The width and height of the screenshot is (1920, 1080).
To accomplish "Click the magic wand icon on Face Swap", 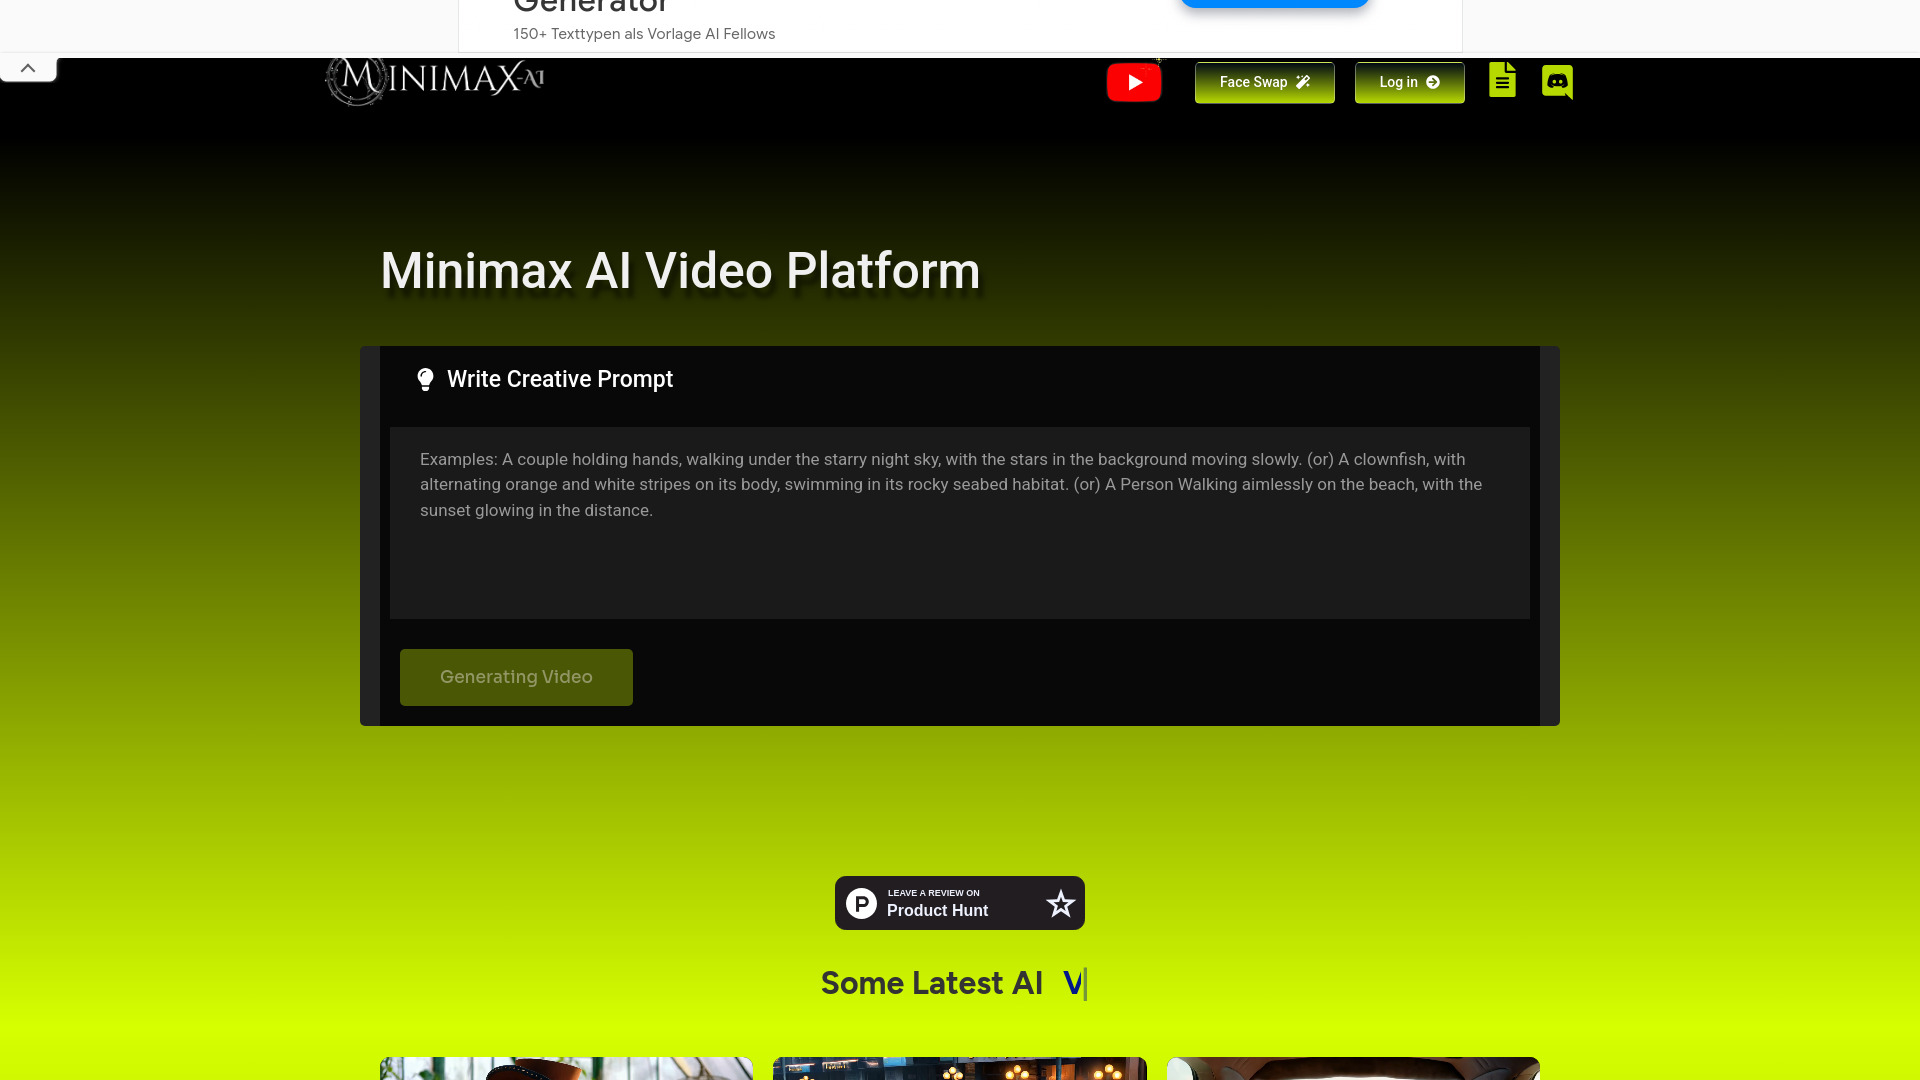I will [1302, 82].
